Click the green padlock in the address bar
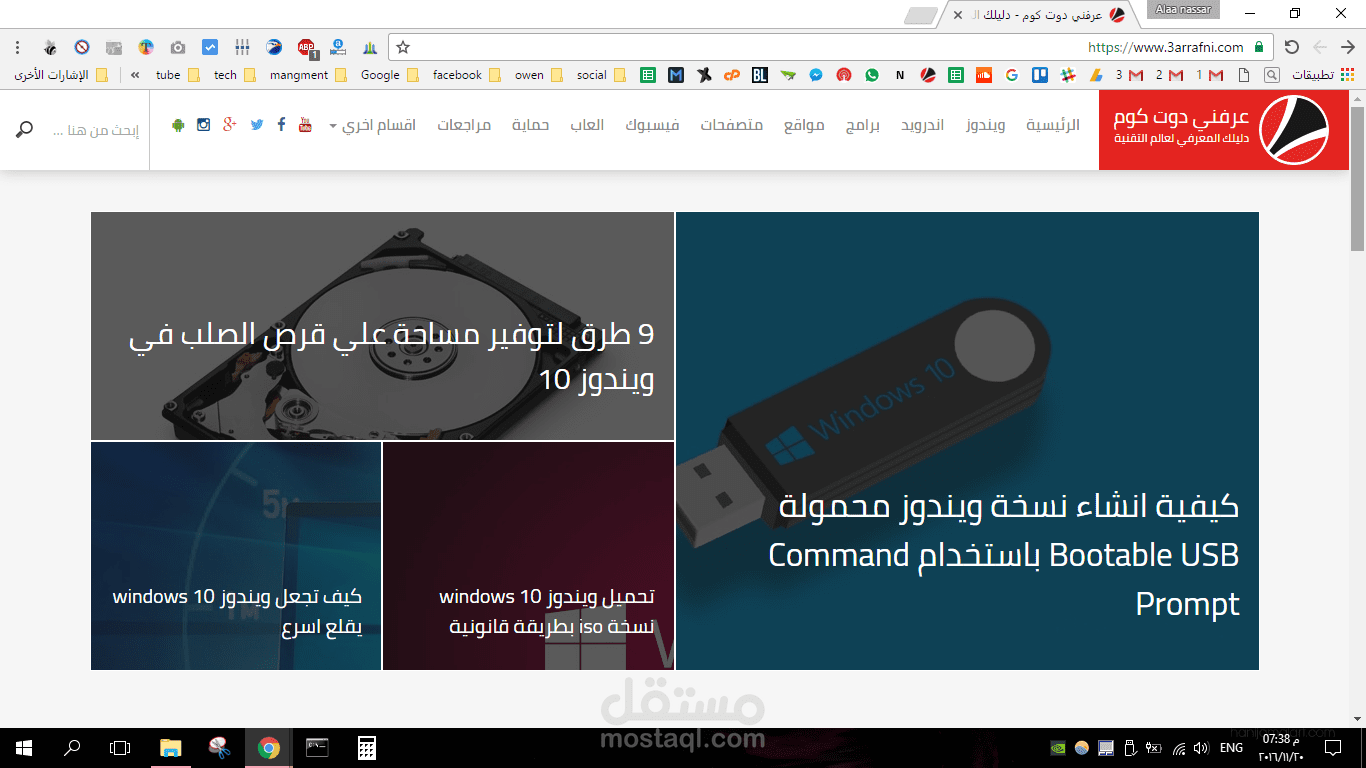The height and width of the screenshot is (768, 1366). [x=1258, y=47]
